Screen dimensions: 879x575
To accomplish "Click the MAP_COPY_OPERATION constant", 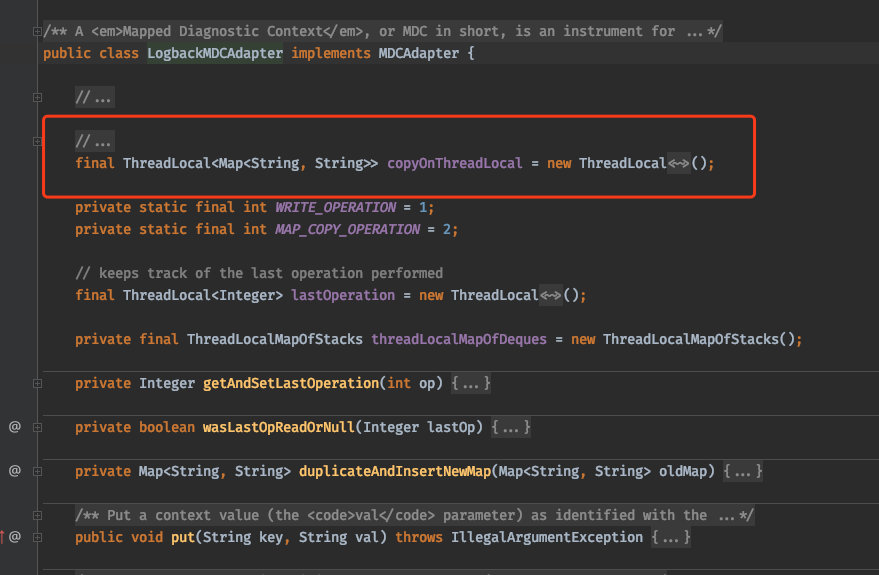I will [x=347, y=229].
